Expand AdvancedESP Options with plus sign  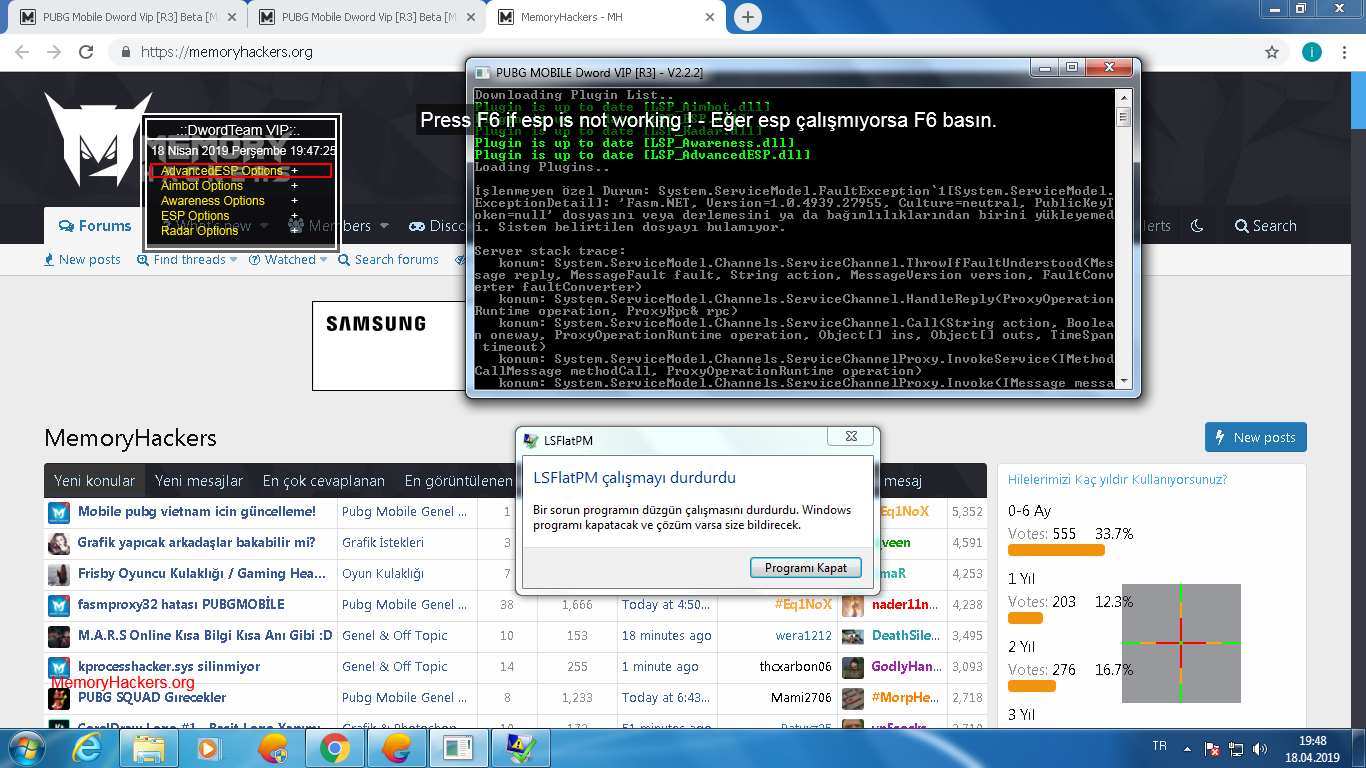point(295,171)
